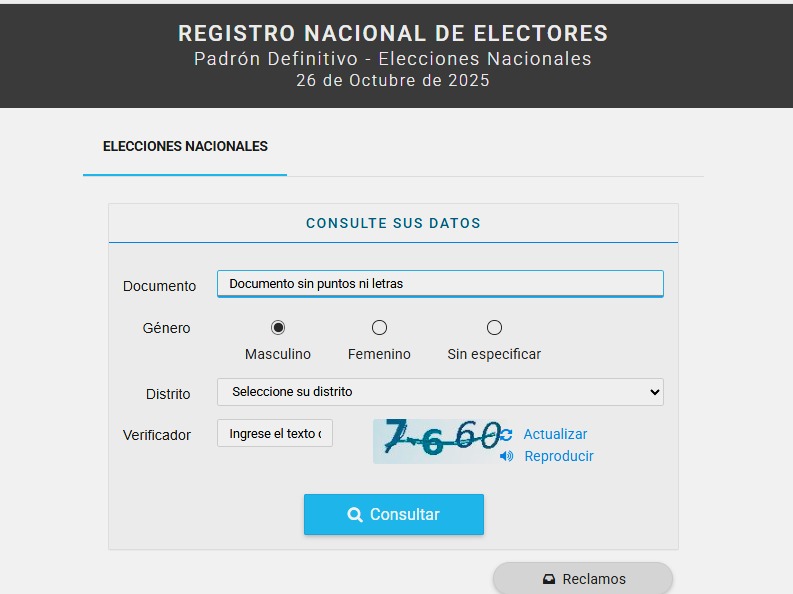Switch to the Elecciones Nacionales tab
Viewport: 793px width, 594px height.
(185, 146)
